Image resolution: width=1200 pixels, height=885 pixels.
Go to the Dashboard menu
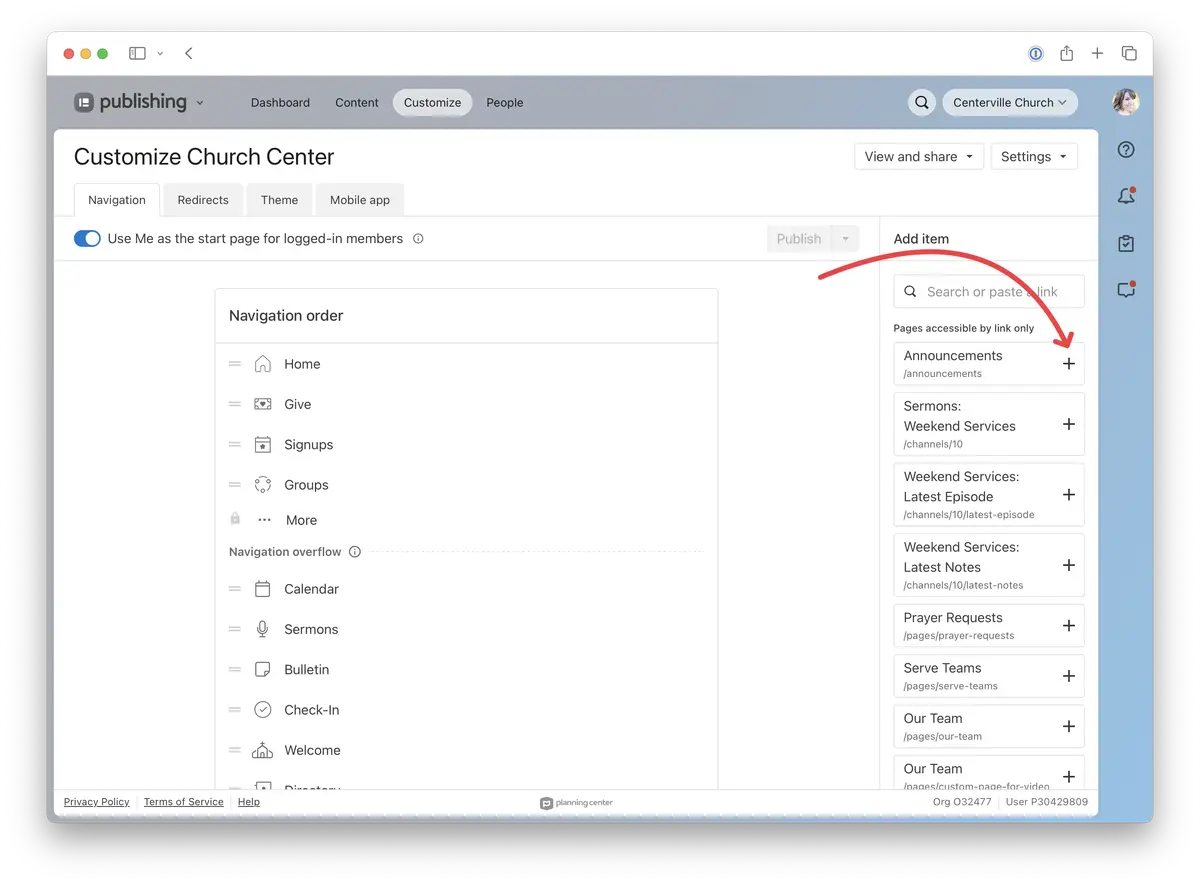[x=280, y=102]
